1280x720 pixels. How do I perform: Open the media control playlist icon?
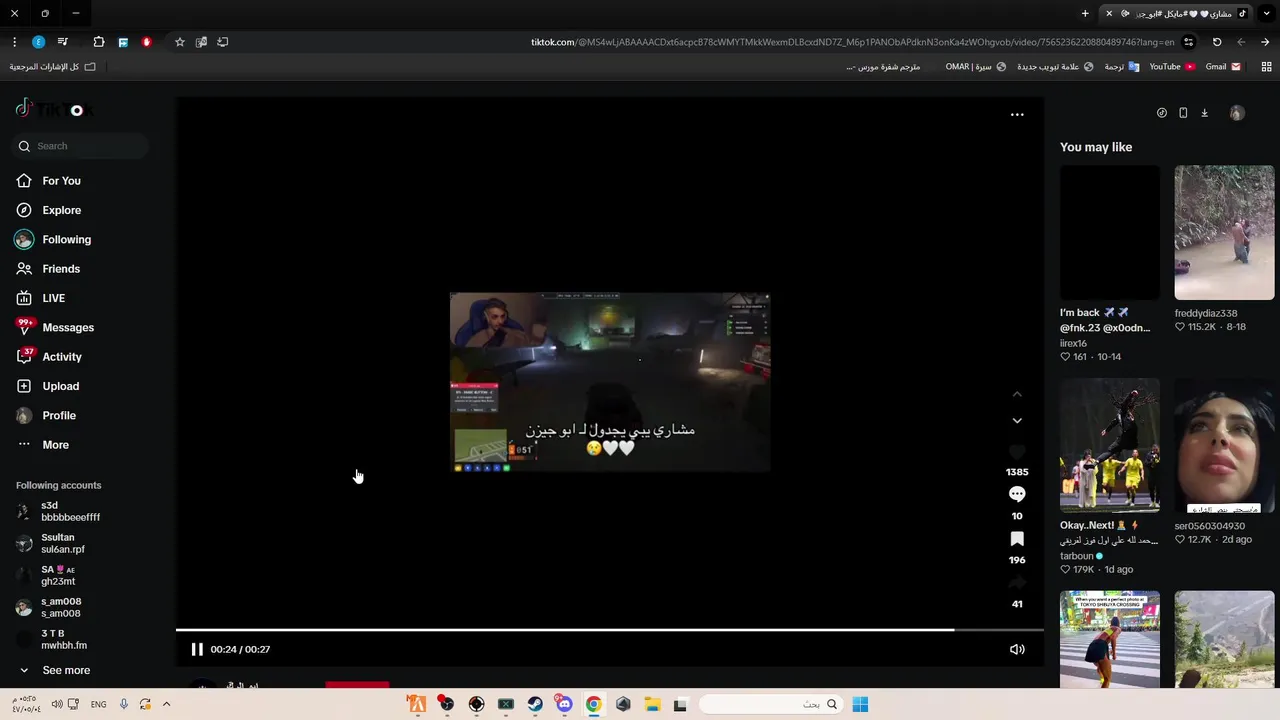62,42
